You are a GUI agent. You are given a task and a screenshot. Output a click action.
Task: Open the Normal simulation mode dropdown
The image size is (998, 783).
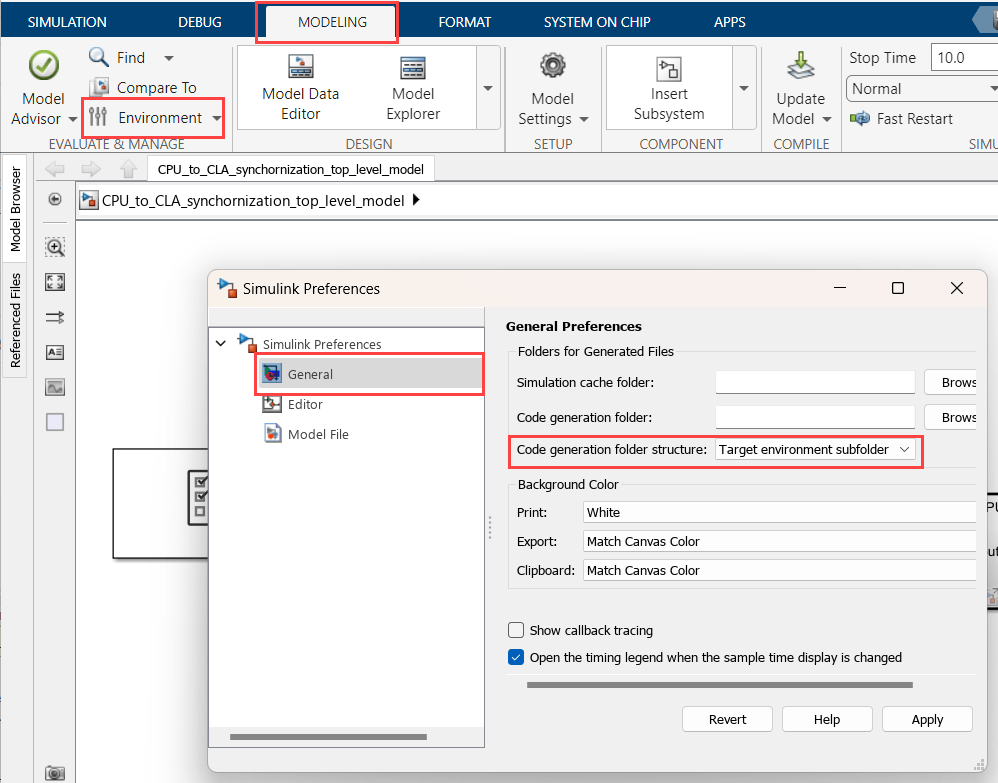[922, 88]
